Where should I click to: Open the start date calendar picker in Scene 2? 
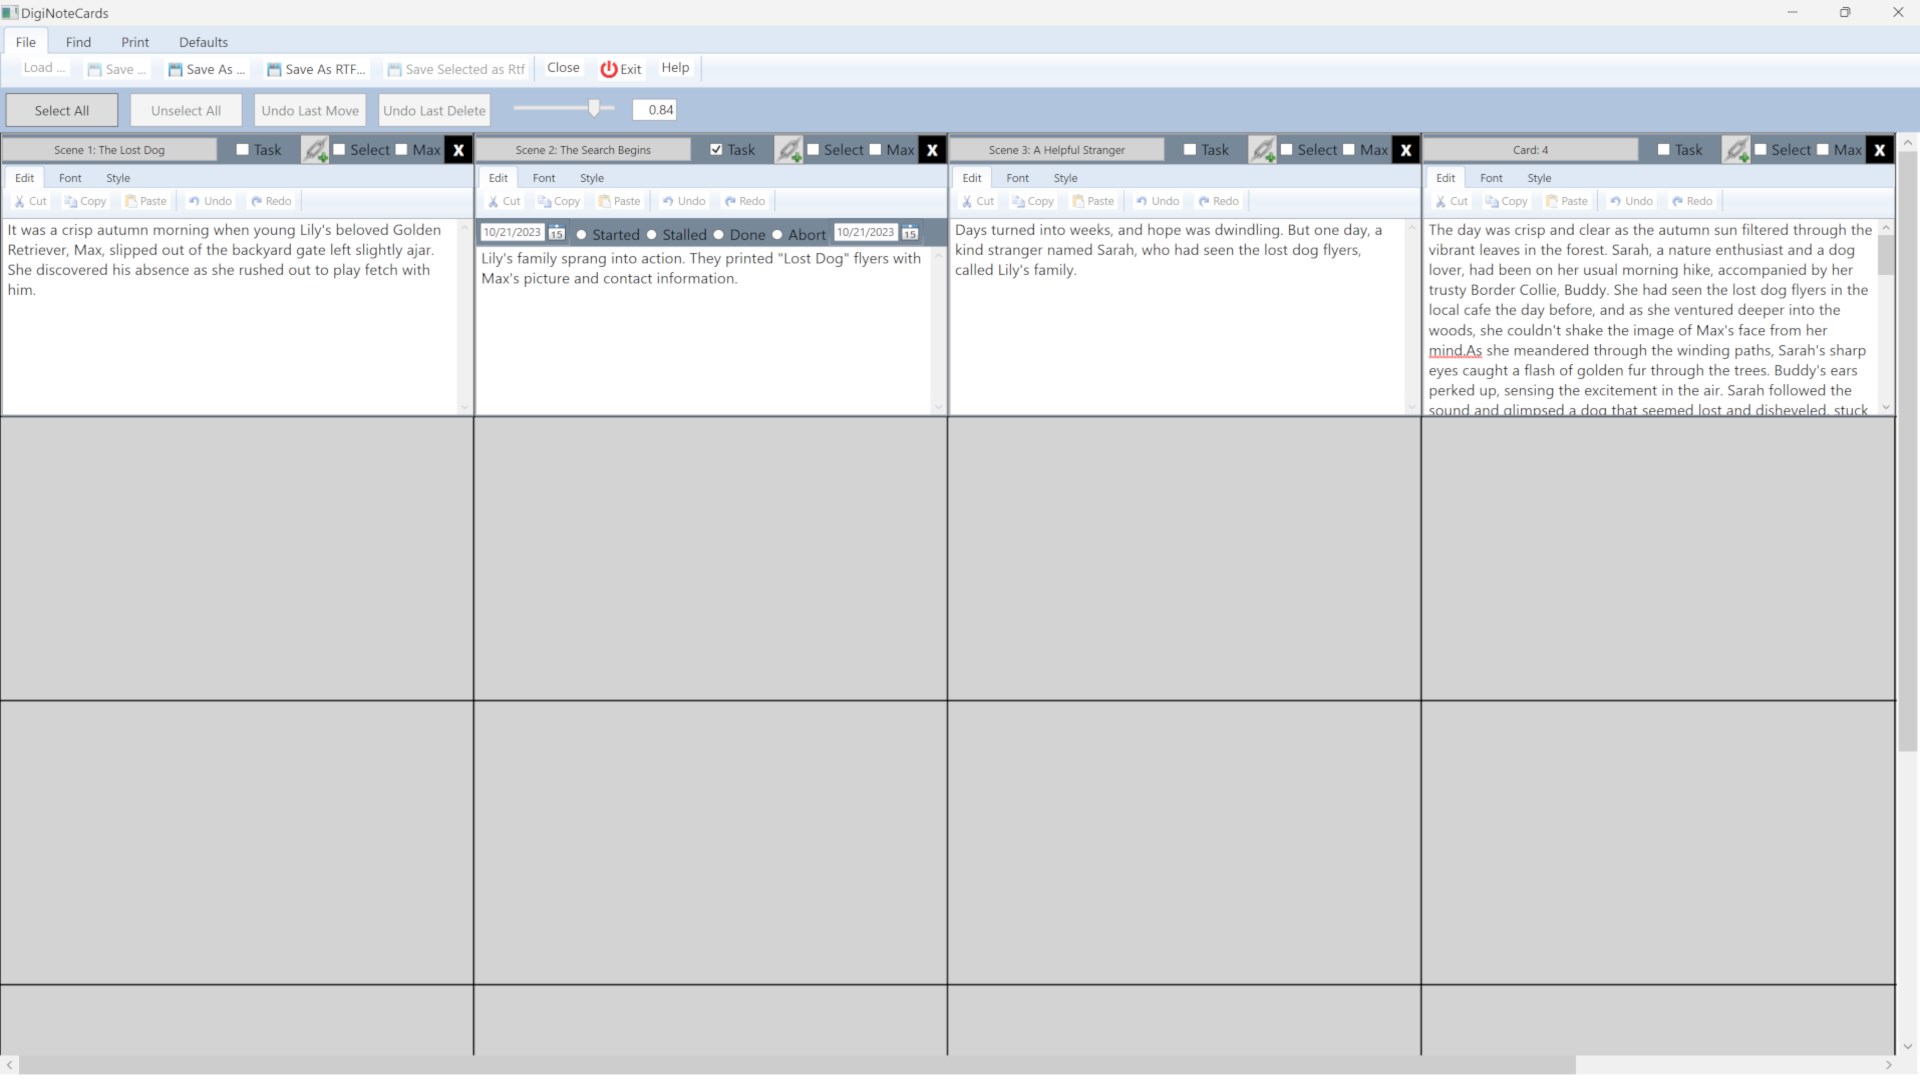pyautogui.click(x=557, y=233)
